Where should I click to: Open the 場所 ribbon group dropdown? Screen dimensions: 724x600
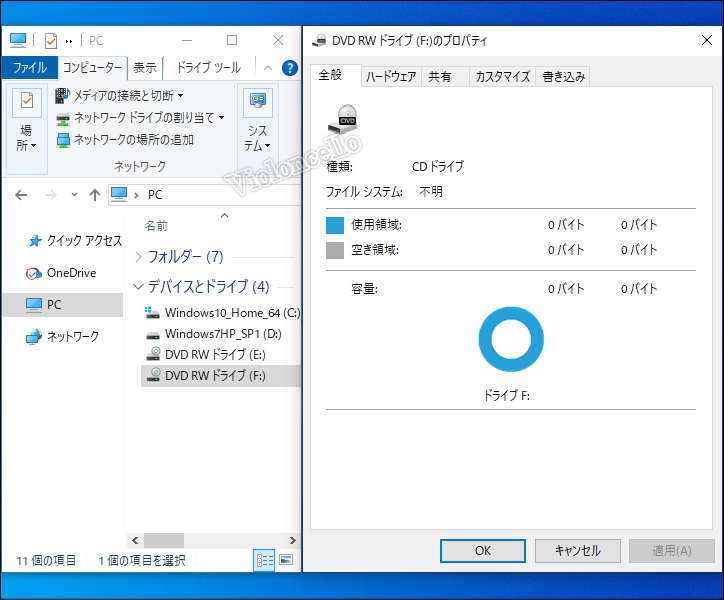(26, 138)
